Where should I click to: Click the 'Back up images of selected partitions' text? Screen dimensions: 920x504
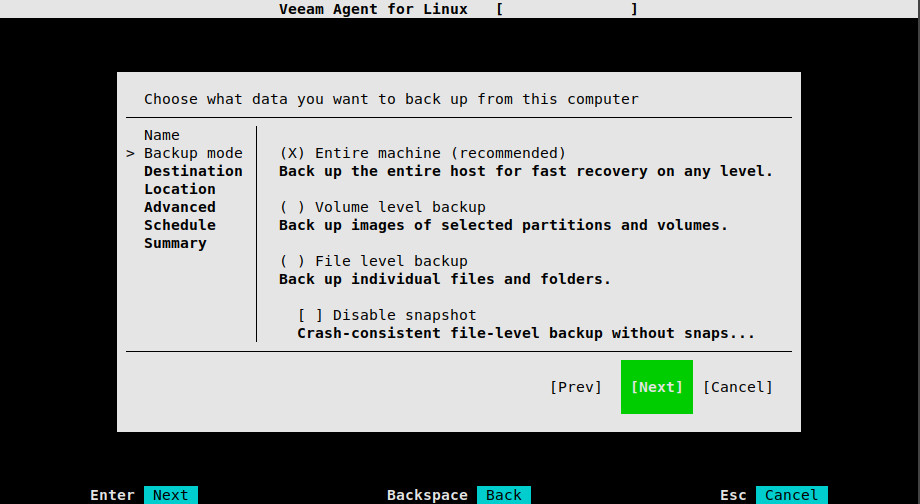click(503, 225)
